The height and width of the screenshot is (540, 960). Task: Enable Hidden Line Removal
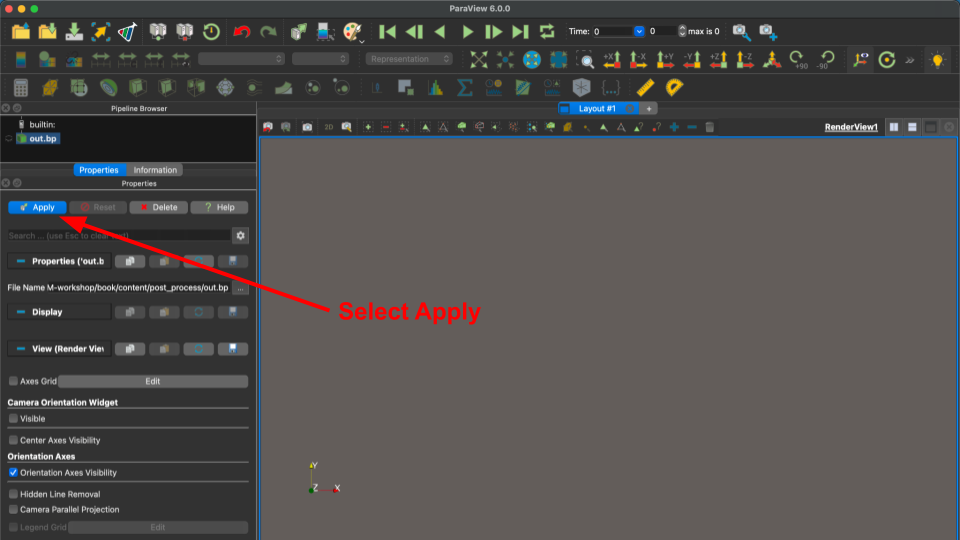click(13, 494)
